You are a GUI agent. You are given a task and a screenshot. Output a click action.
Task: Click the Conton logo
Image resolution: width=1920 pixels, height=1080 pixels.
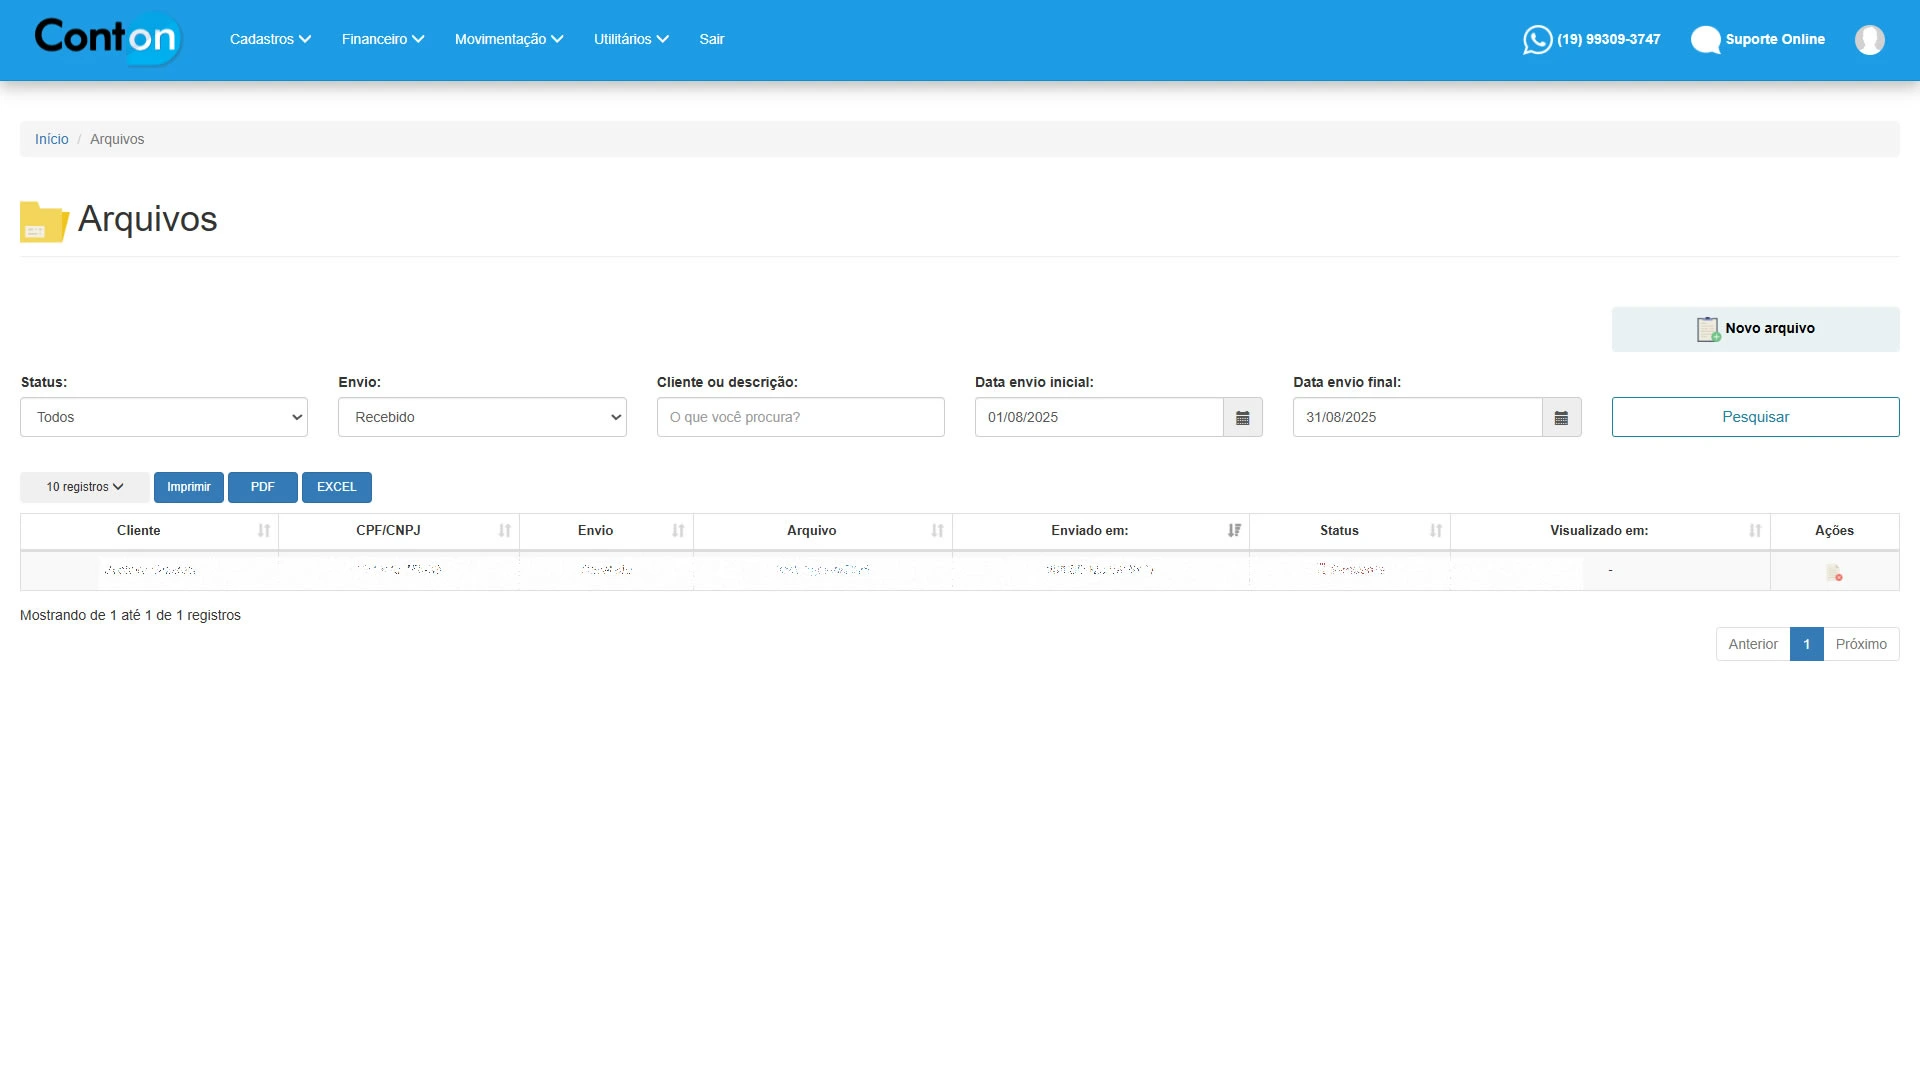(107, 38)
